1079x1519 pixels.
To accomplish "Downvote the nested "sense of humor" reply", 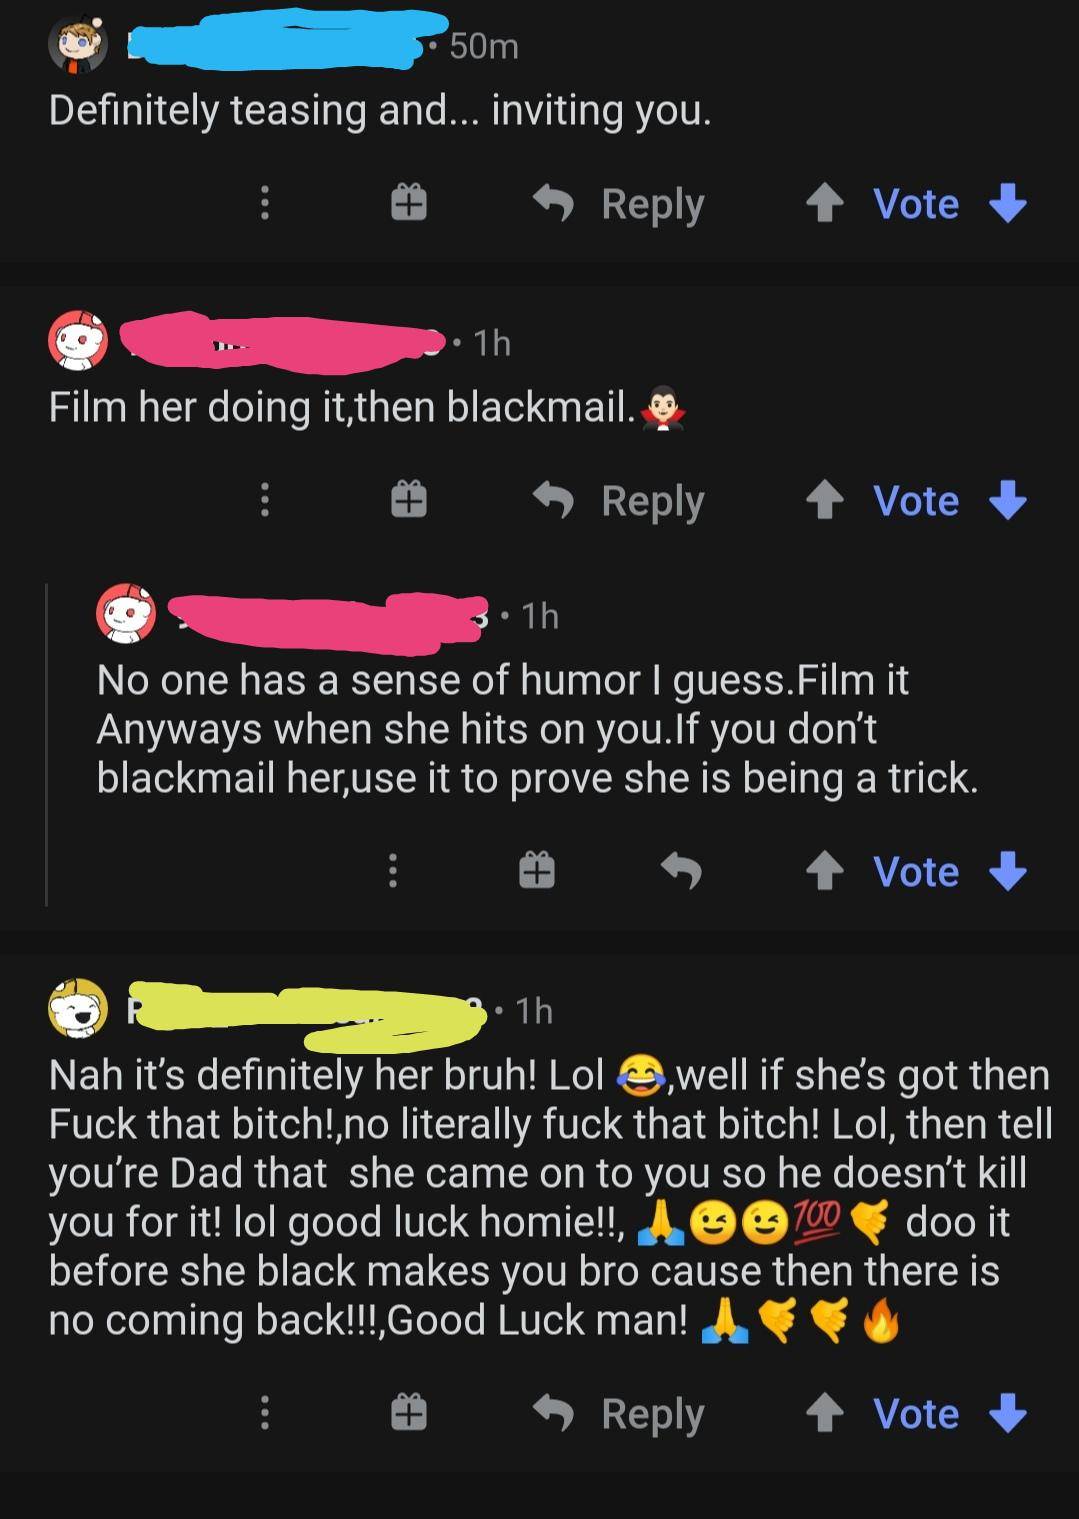I will click(x=1007, y=871).
